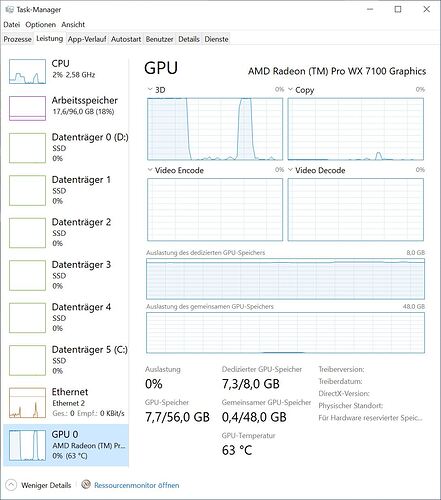Select the CPU usage graph thumbnail
Screen dimensions: 441x500
[x=27, y=71]
